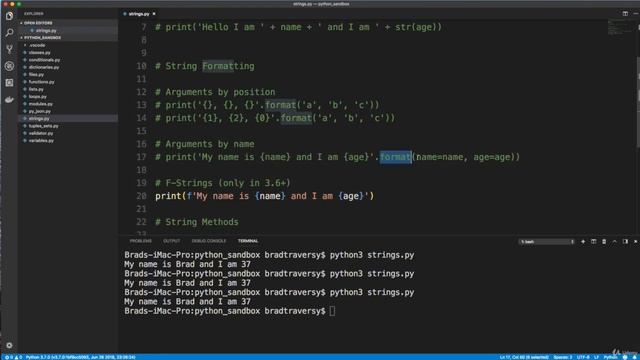This screenshot has width=640, height=360.
Task: Close the strings.py editor tab
Action: click(154, 14)
